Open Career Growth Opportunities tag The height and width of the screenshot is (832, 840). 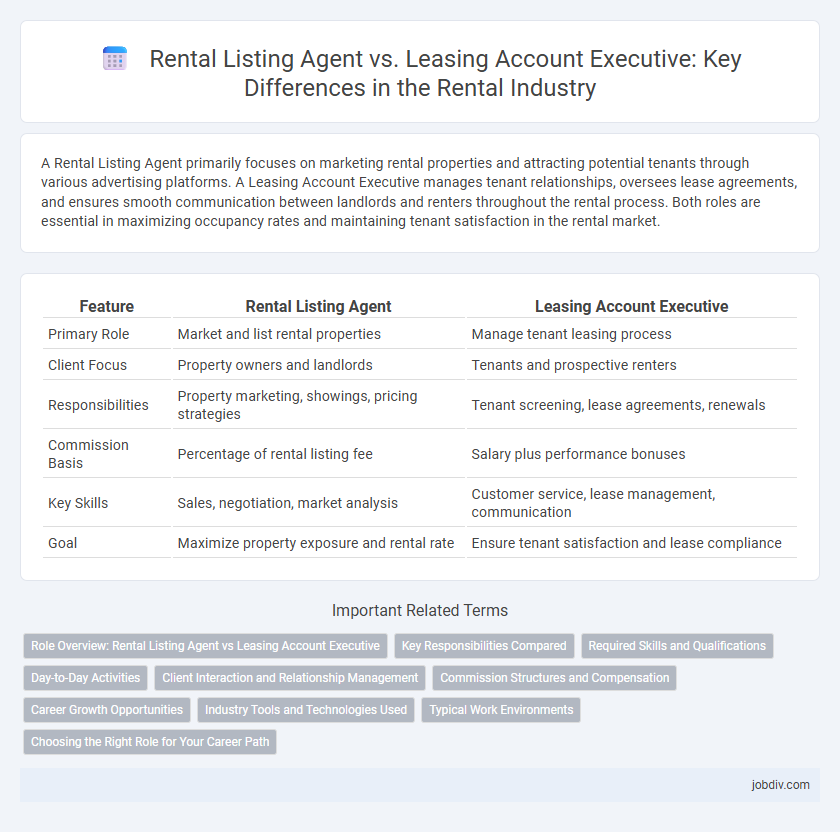[107, 710]
